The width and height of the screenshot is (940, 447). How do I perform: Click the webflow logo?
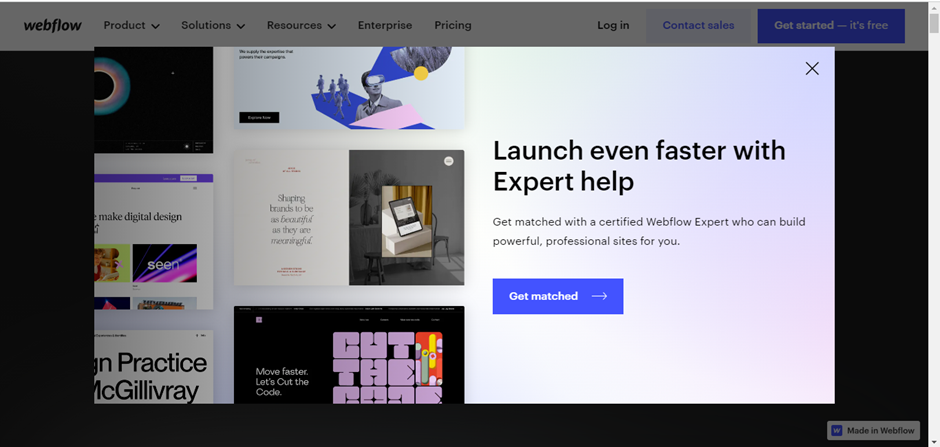[53, 26]
